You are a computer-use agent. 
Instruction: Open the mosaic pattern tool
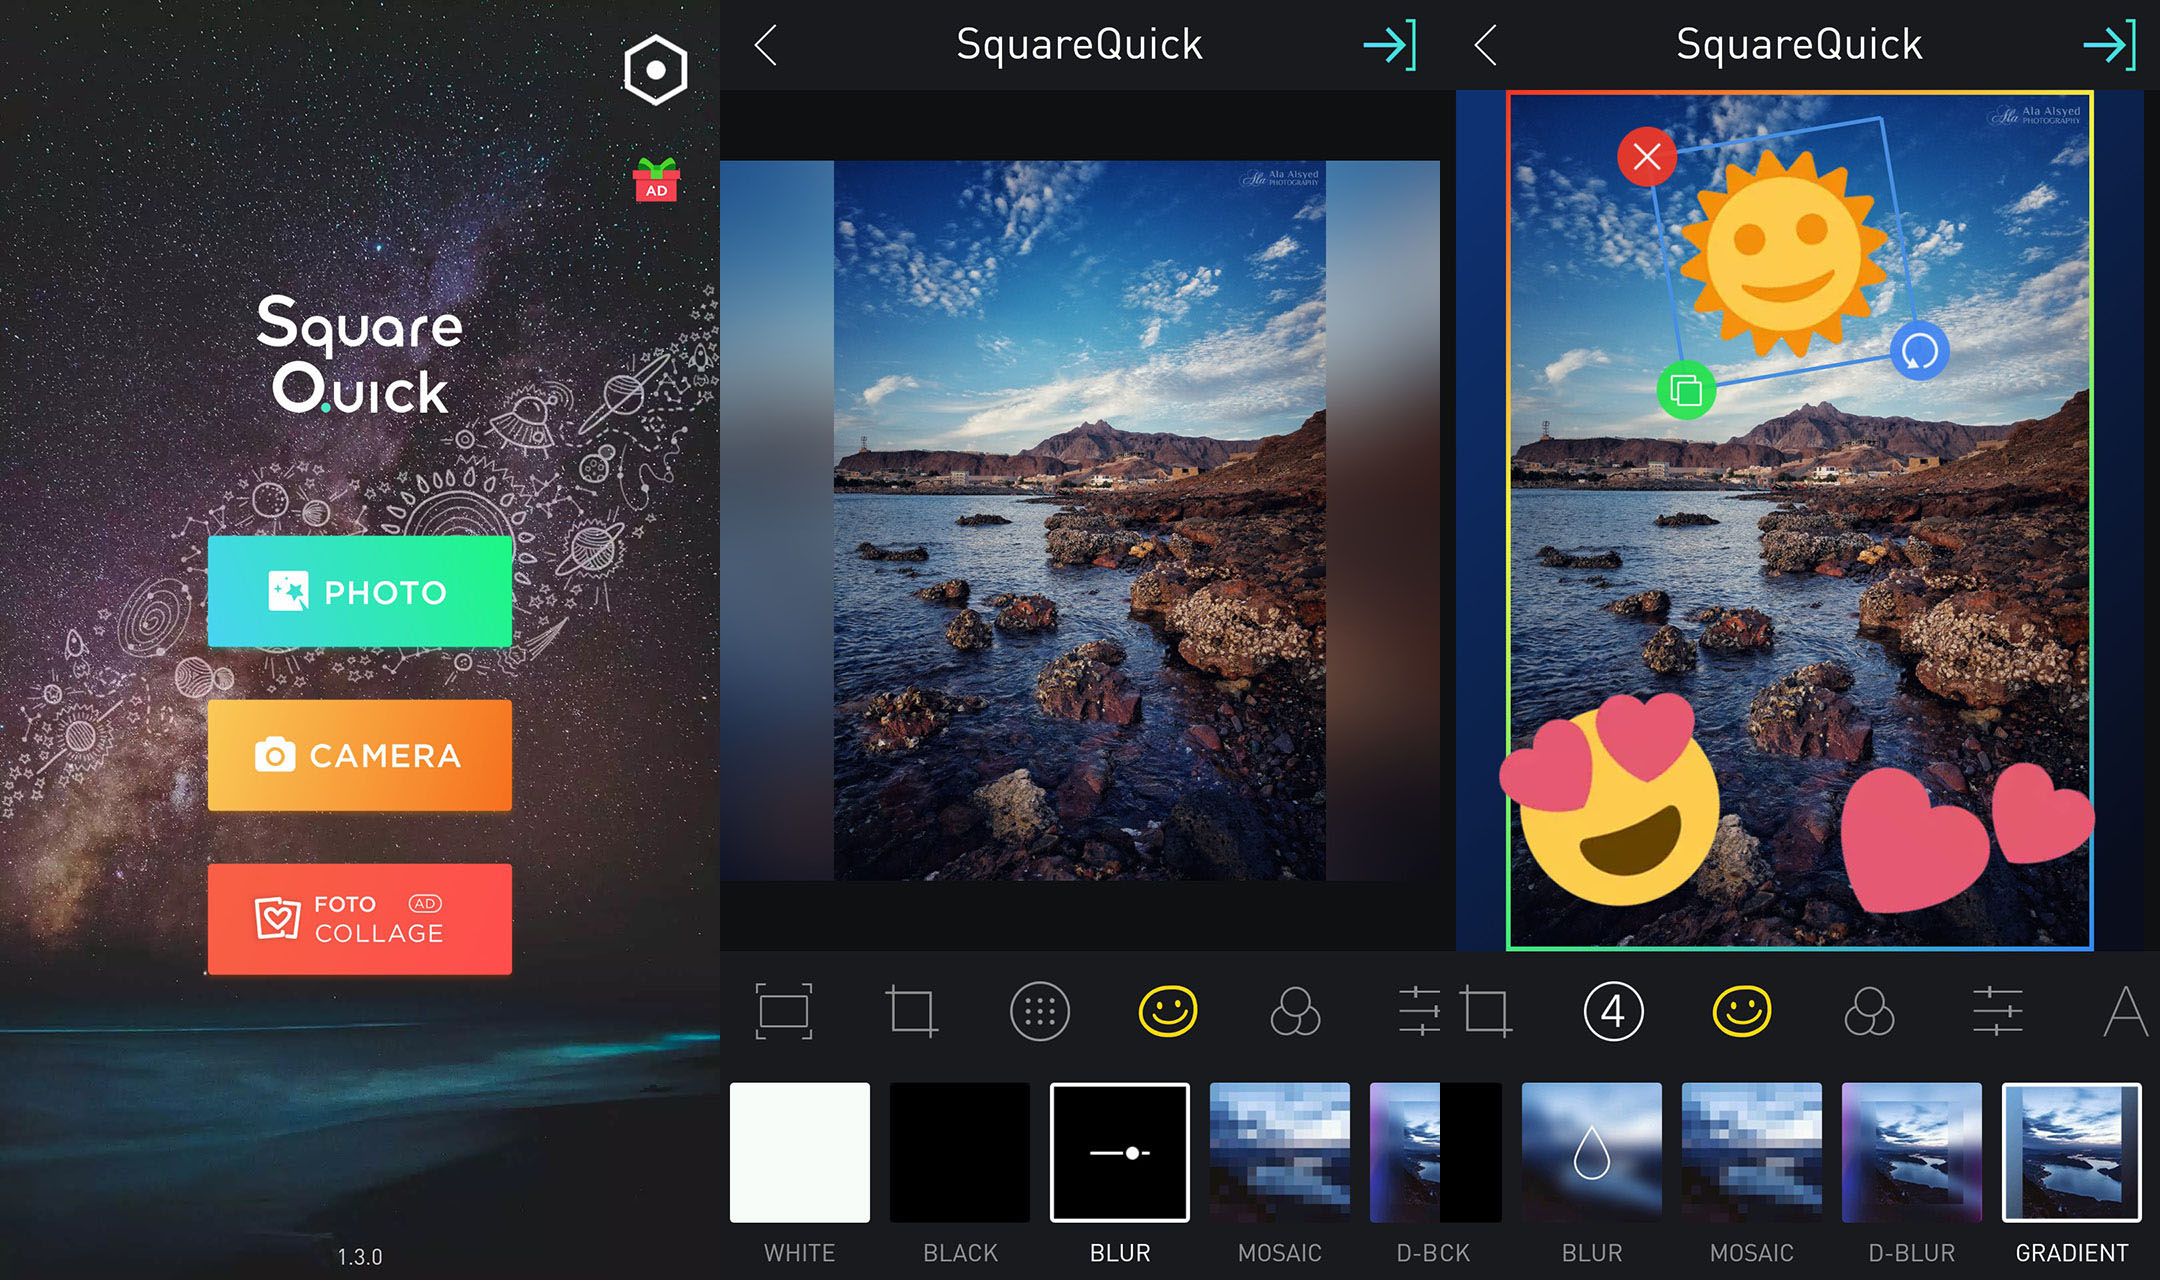[1040, 1012]
